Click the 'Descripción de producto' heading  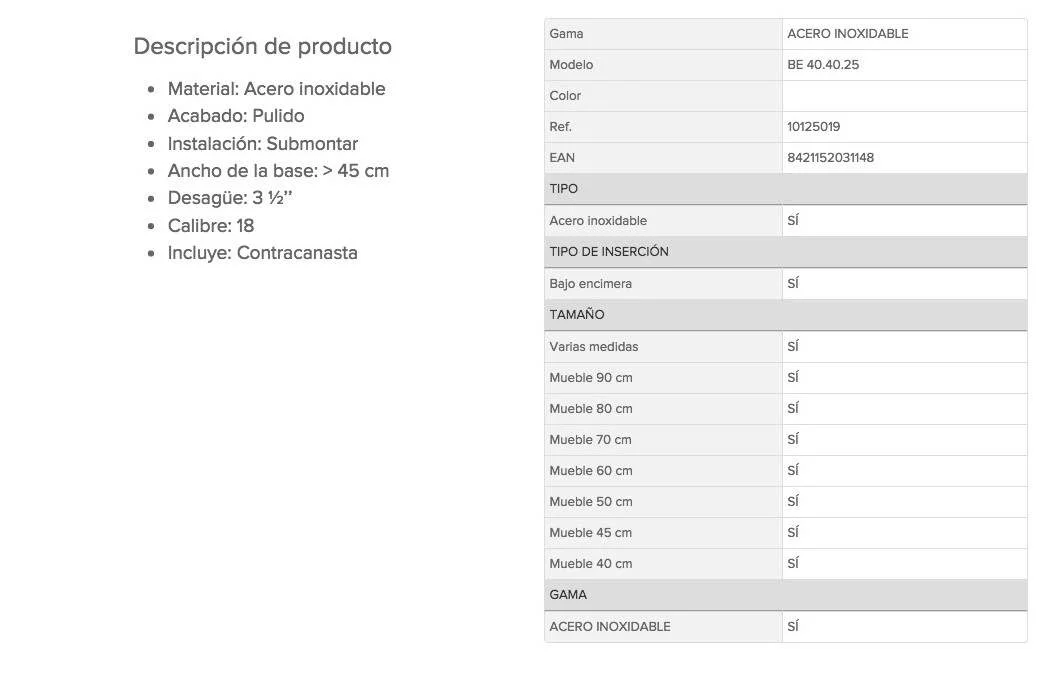pyautogui.click(x=262, y=46)
